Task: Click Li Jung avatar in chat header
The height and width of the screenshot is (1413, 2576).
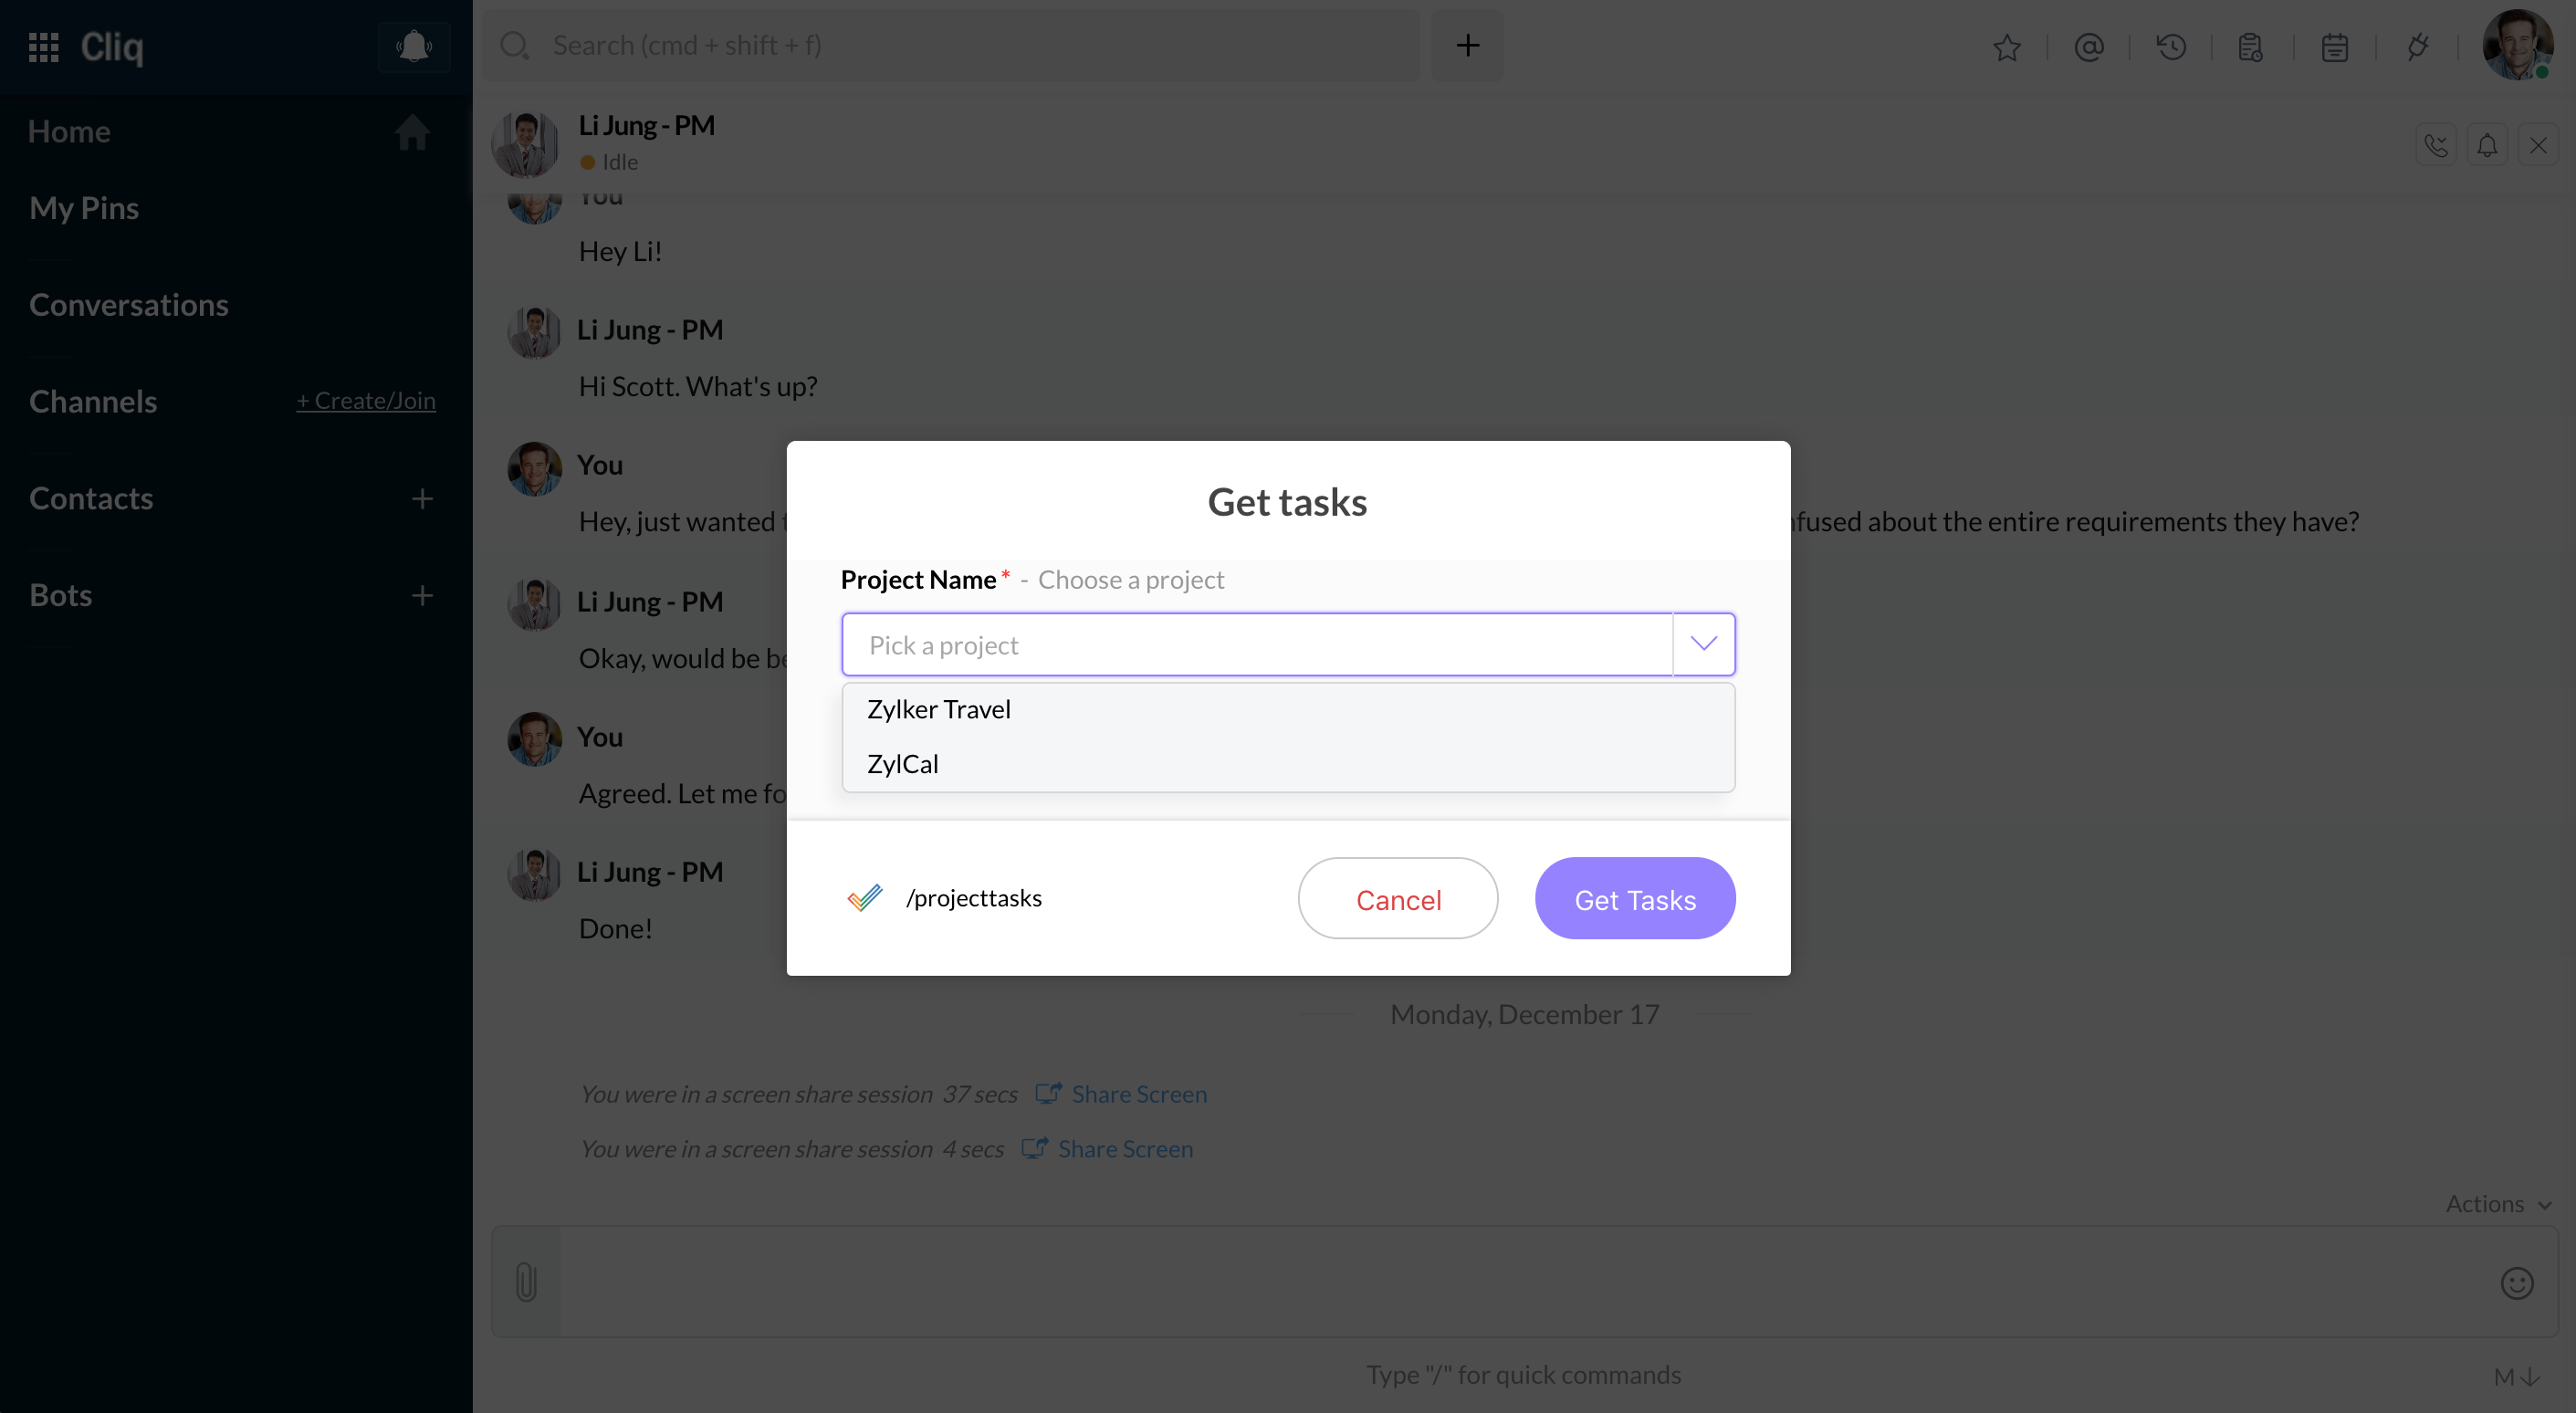Action: 525,144
